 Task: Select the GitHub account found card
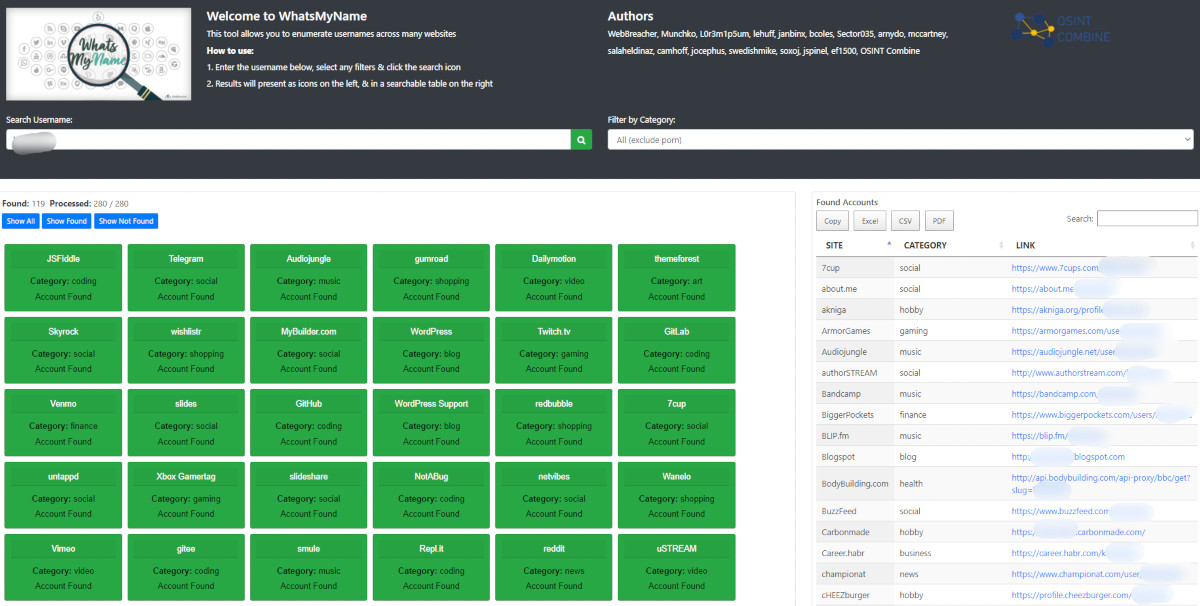(309, 422)
